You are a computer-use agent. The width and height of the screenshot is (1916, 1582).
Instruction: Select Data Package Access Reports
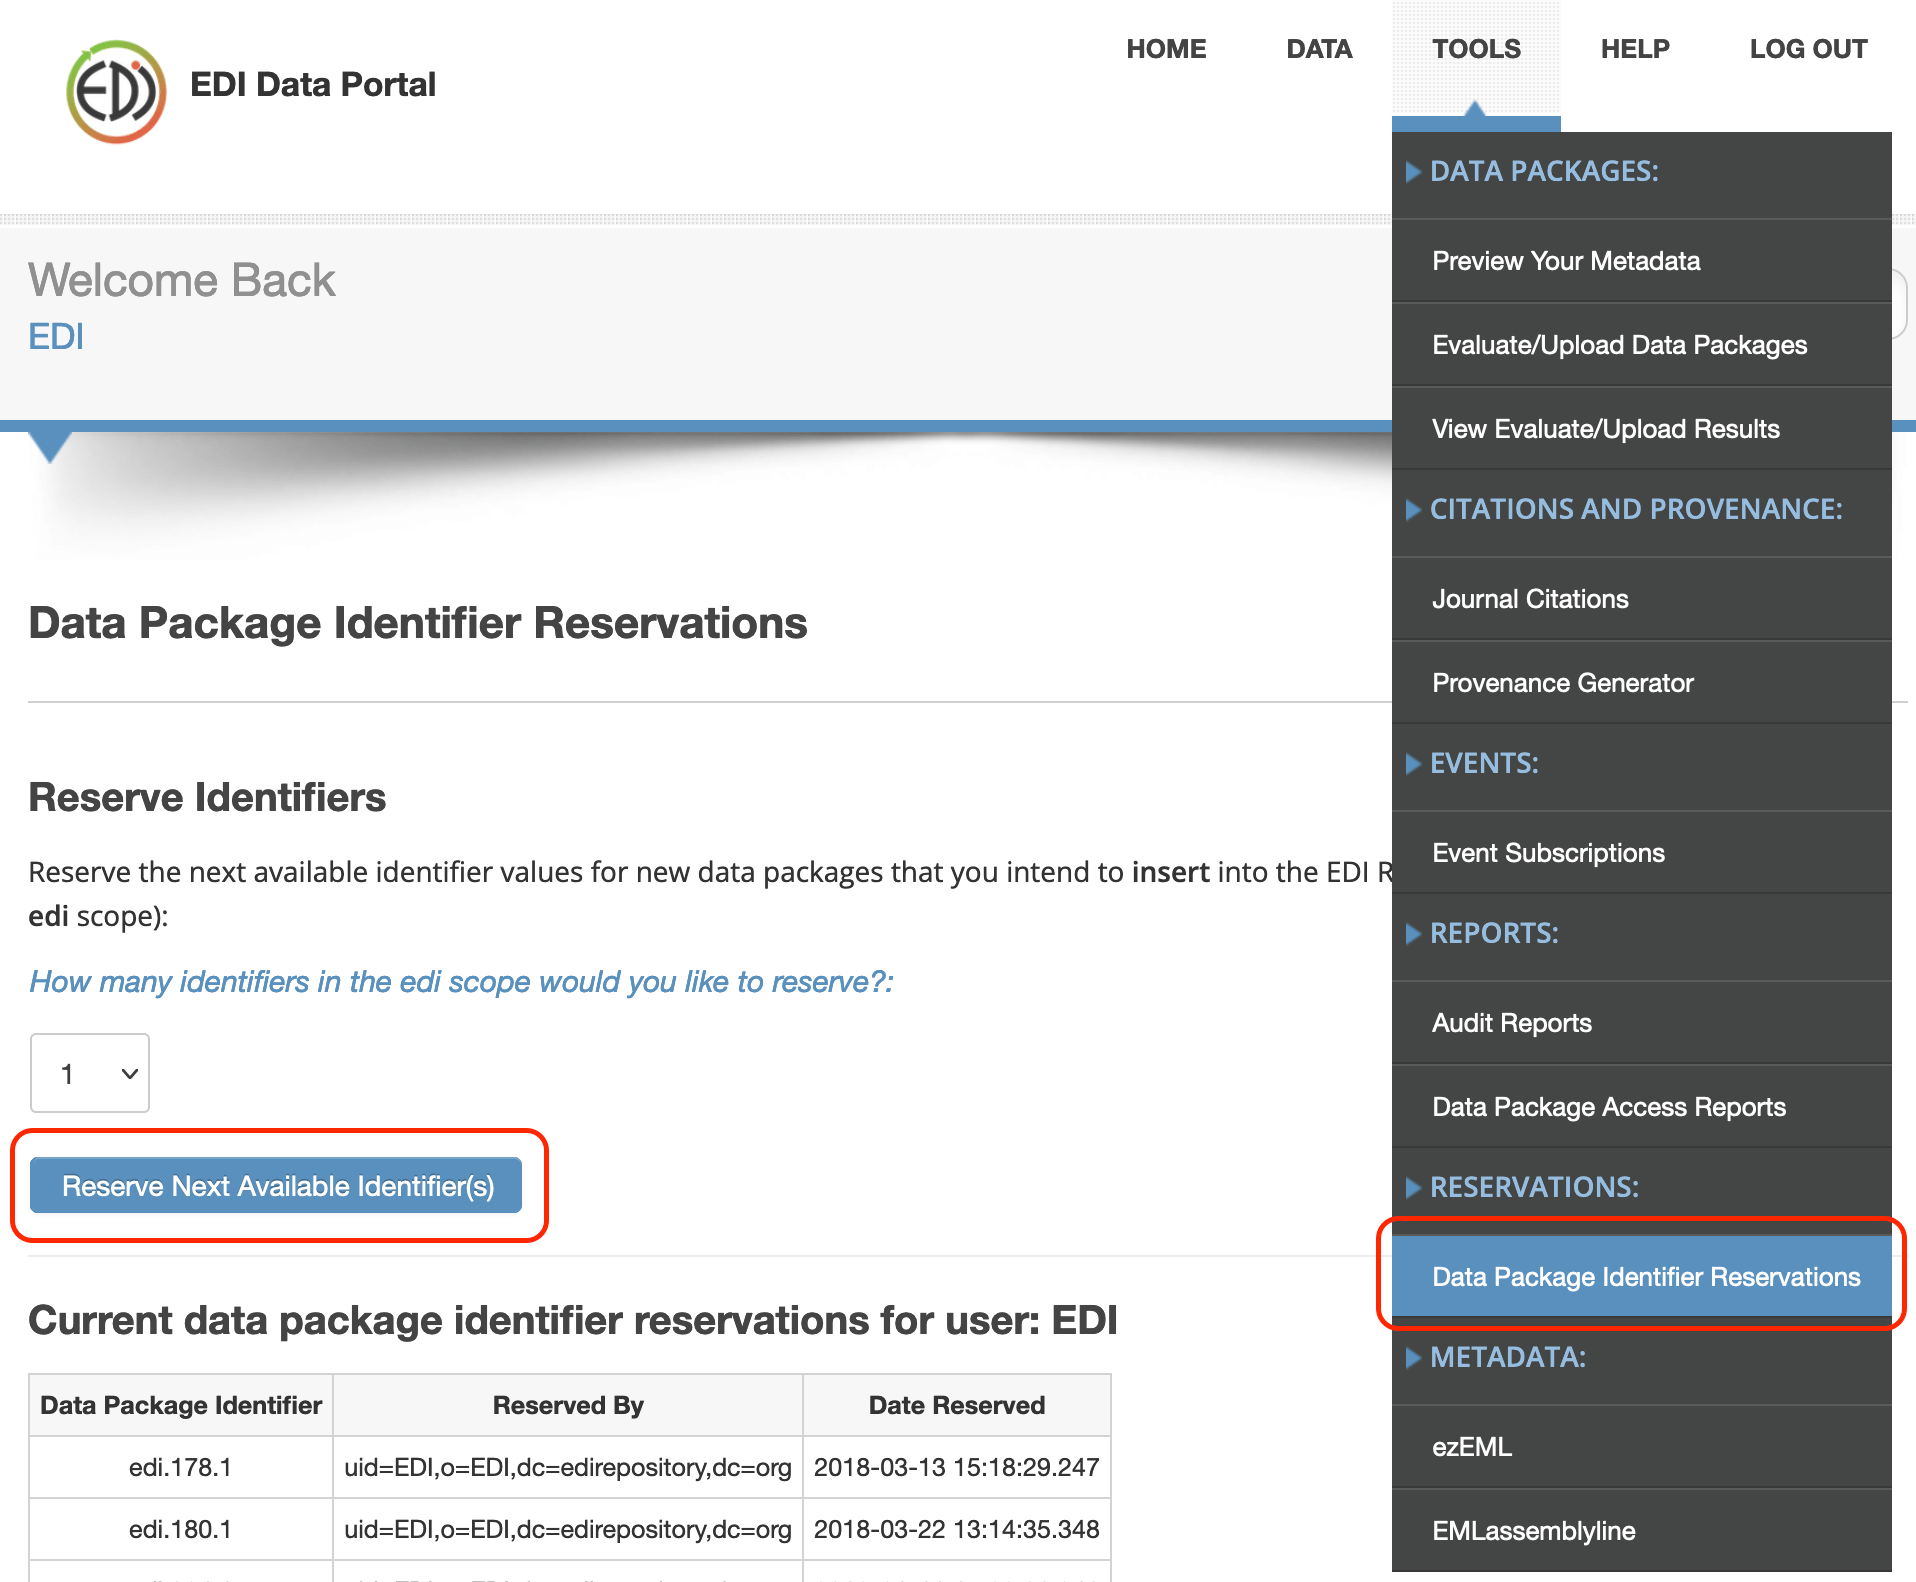(1642, 1107)
